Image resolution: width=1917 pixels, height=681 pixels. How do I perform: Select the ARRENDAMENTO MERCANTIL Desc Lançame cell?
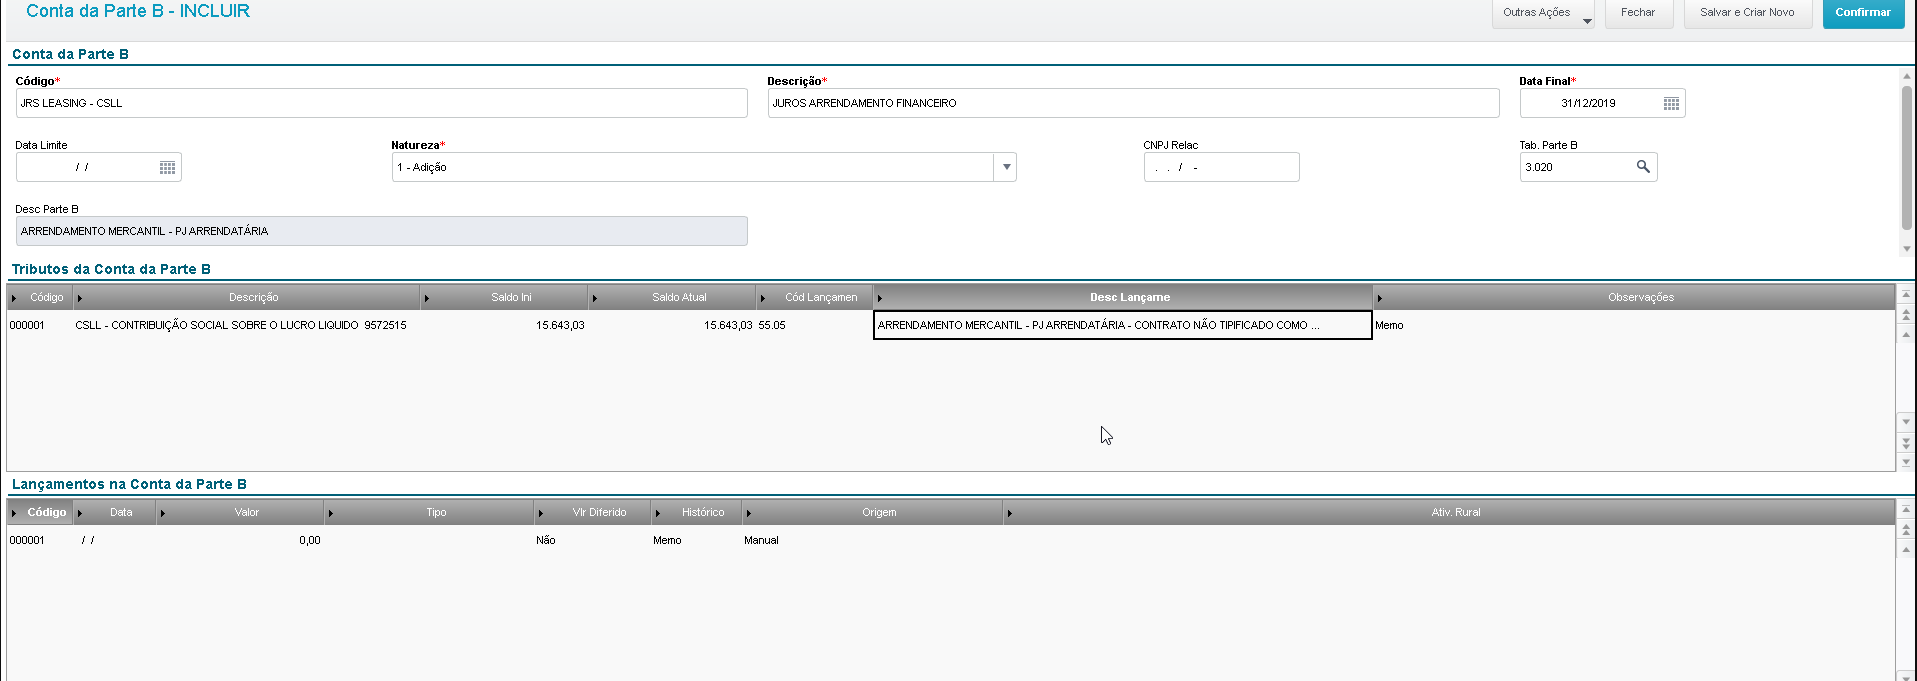1123,325
